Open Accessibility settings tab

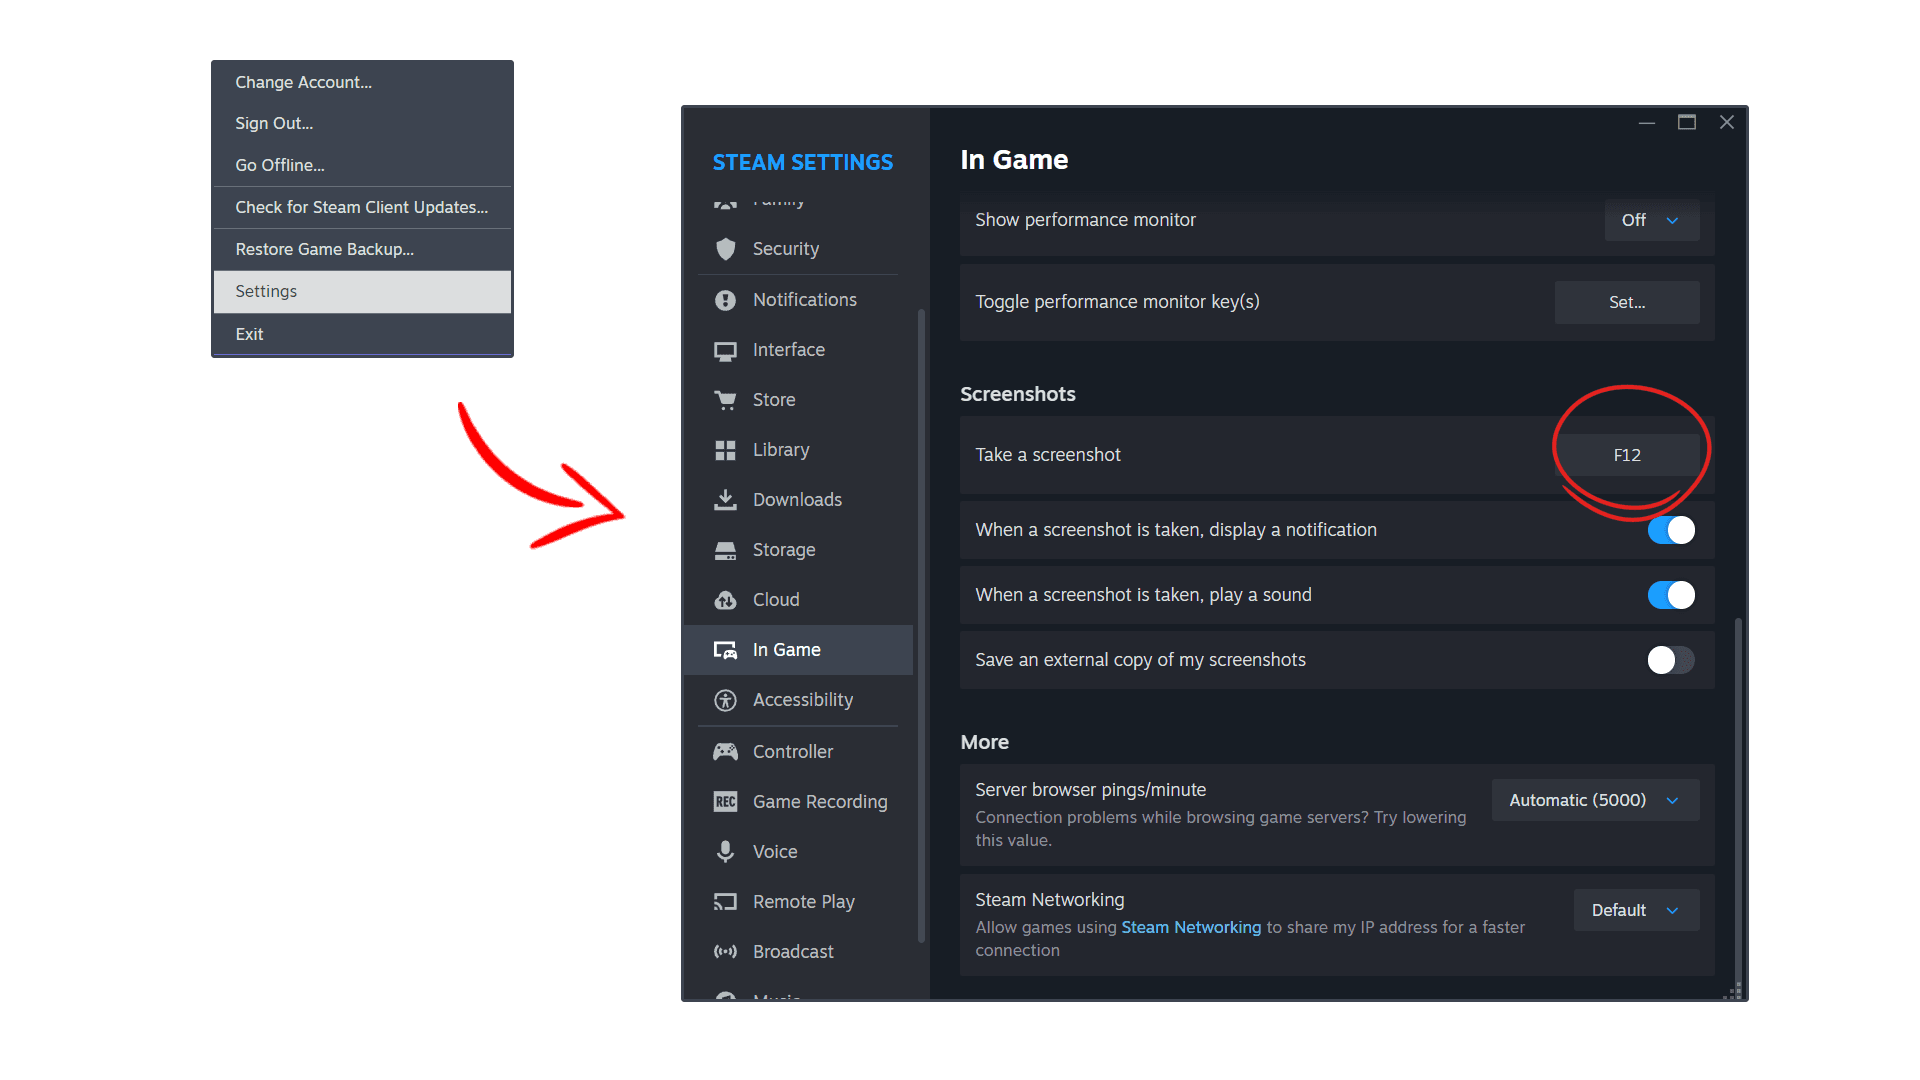point(798,700)
